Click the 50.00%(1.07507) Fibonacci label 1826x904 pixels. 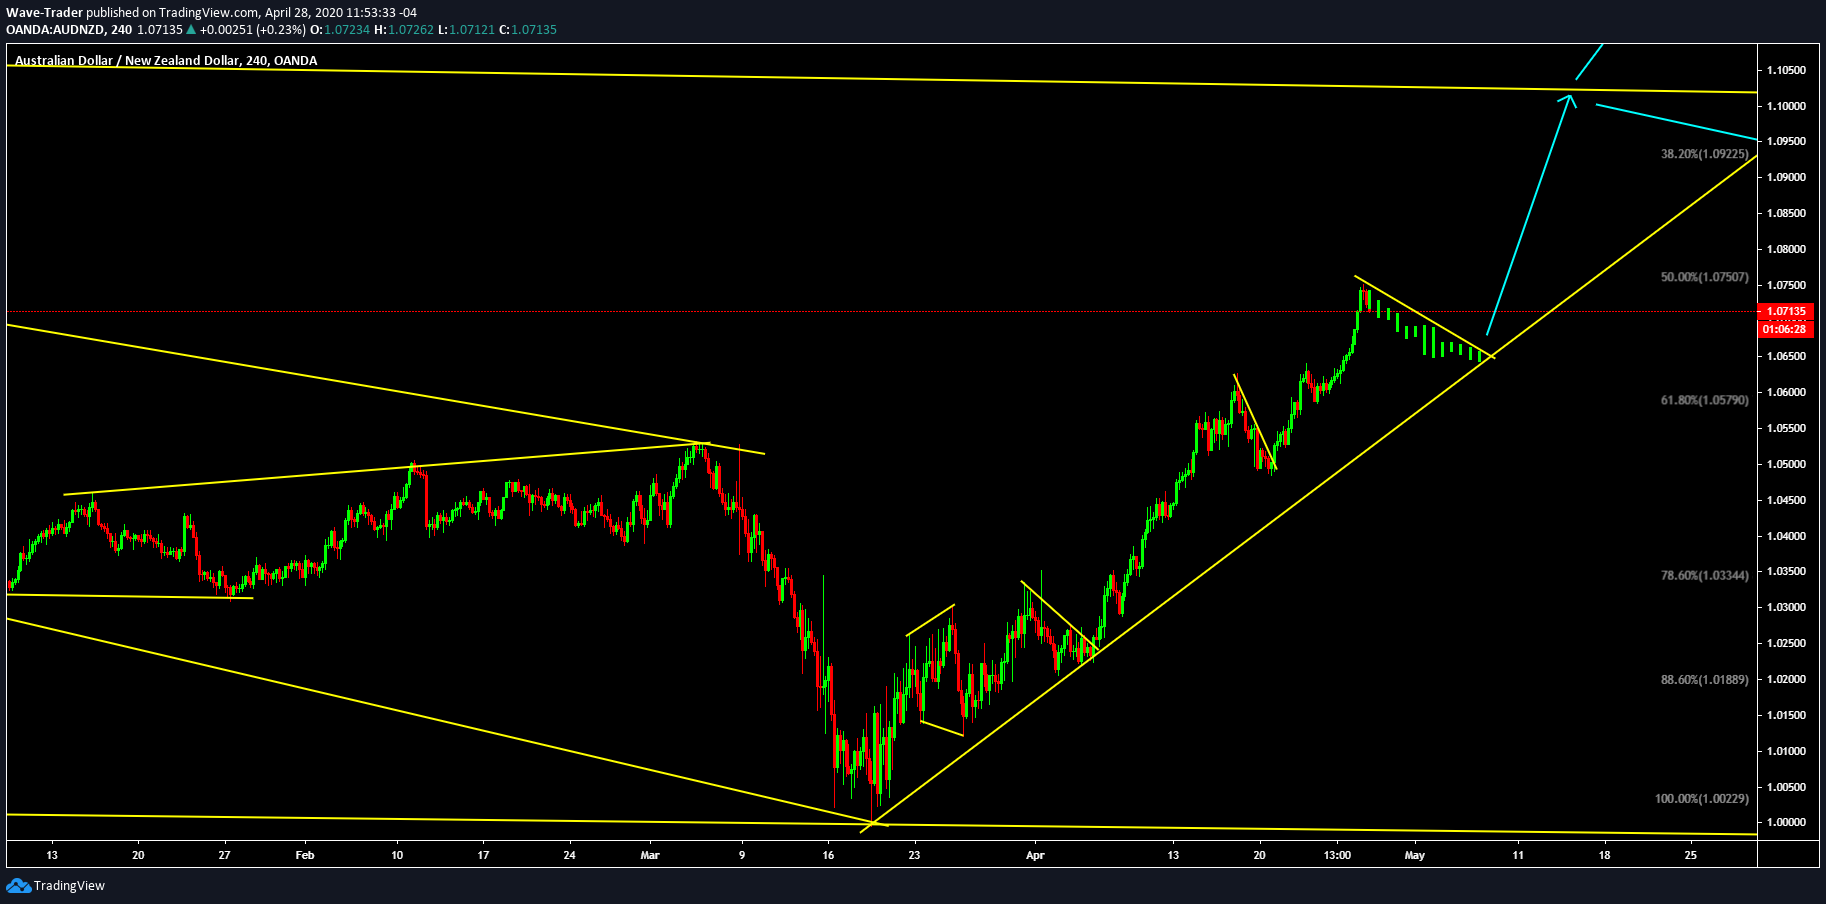click(1705, 277)
